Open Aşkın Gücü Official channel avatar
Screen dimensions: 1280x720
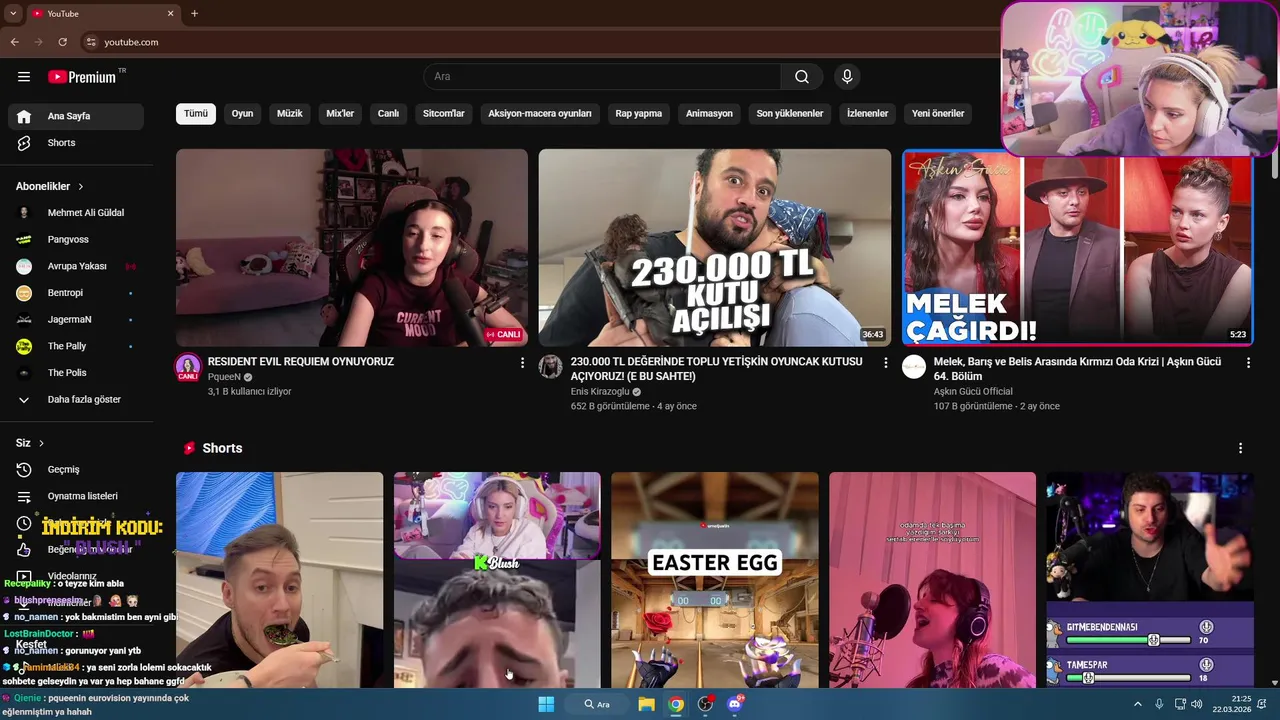tap(914, 367)
